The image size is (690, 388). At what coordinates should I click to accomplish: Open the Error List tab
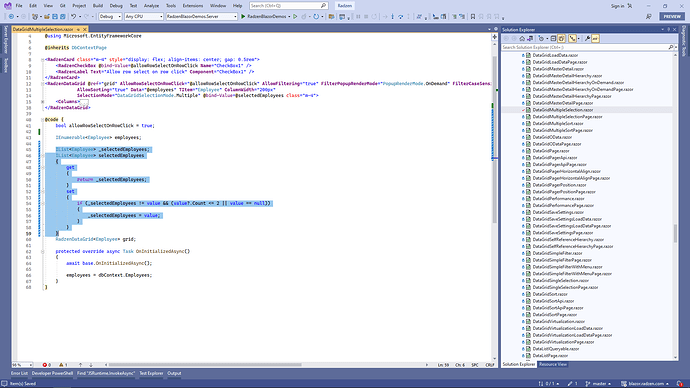click(19, 373)
